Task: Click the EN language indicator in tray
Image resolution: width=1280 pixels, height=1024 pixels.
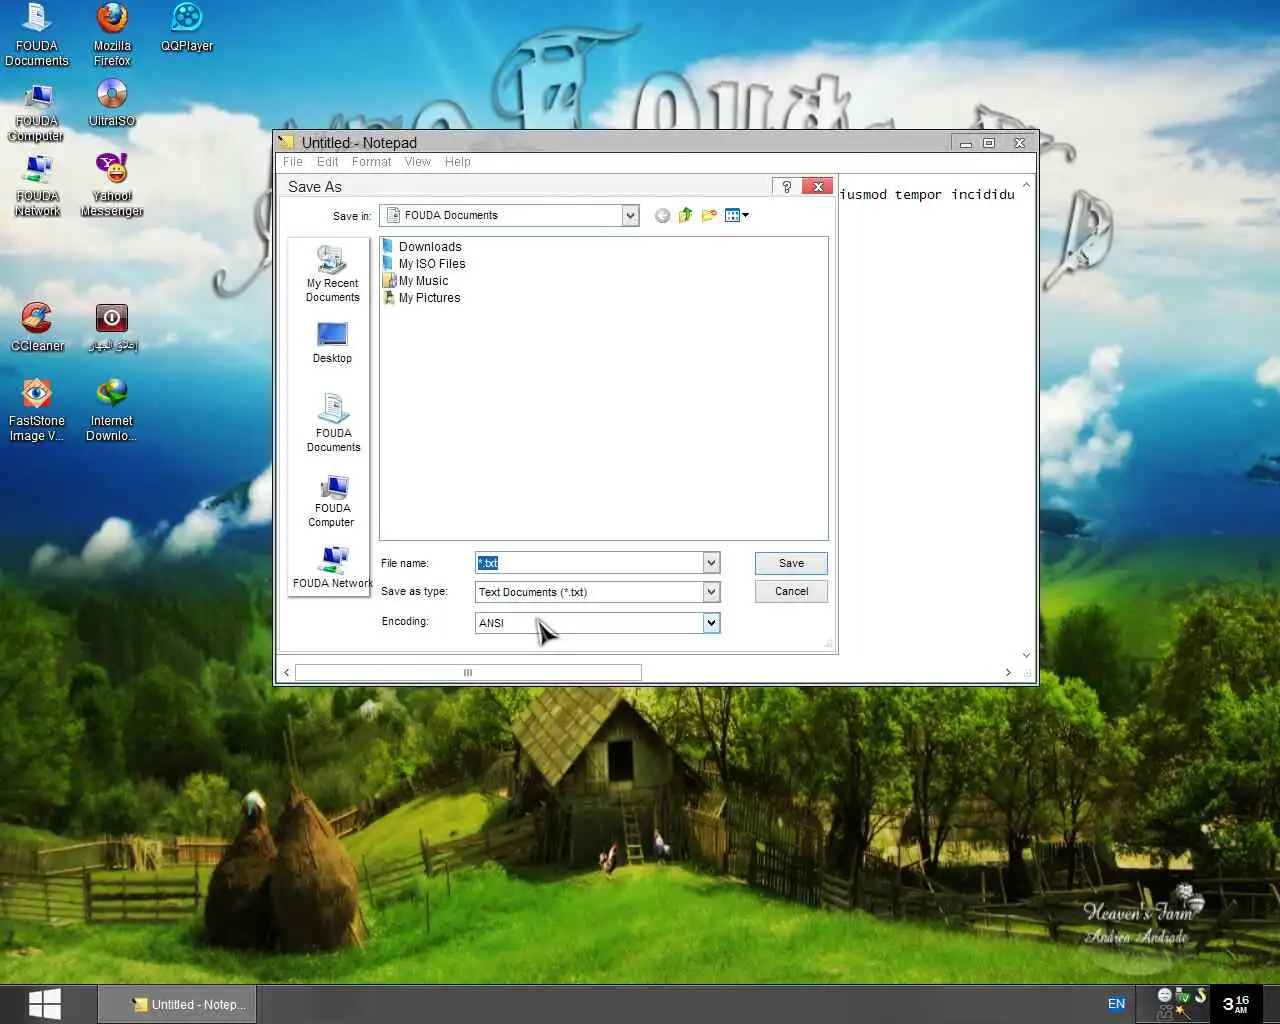Action: (1116, 1004)
